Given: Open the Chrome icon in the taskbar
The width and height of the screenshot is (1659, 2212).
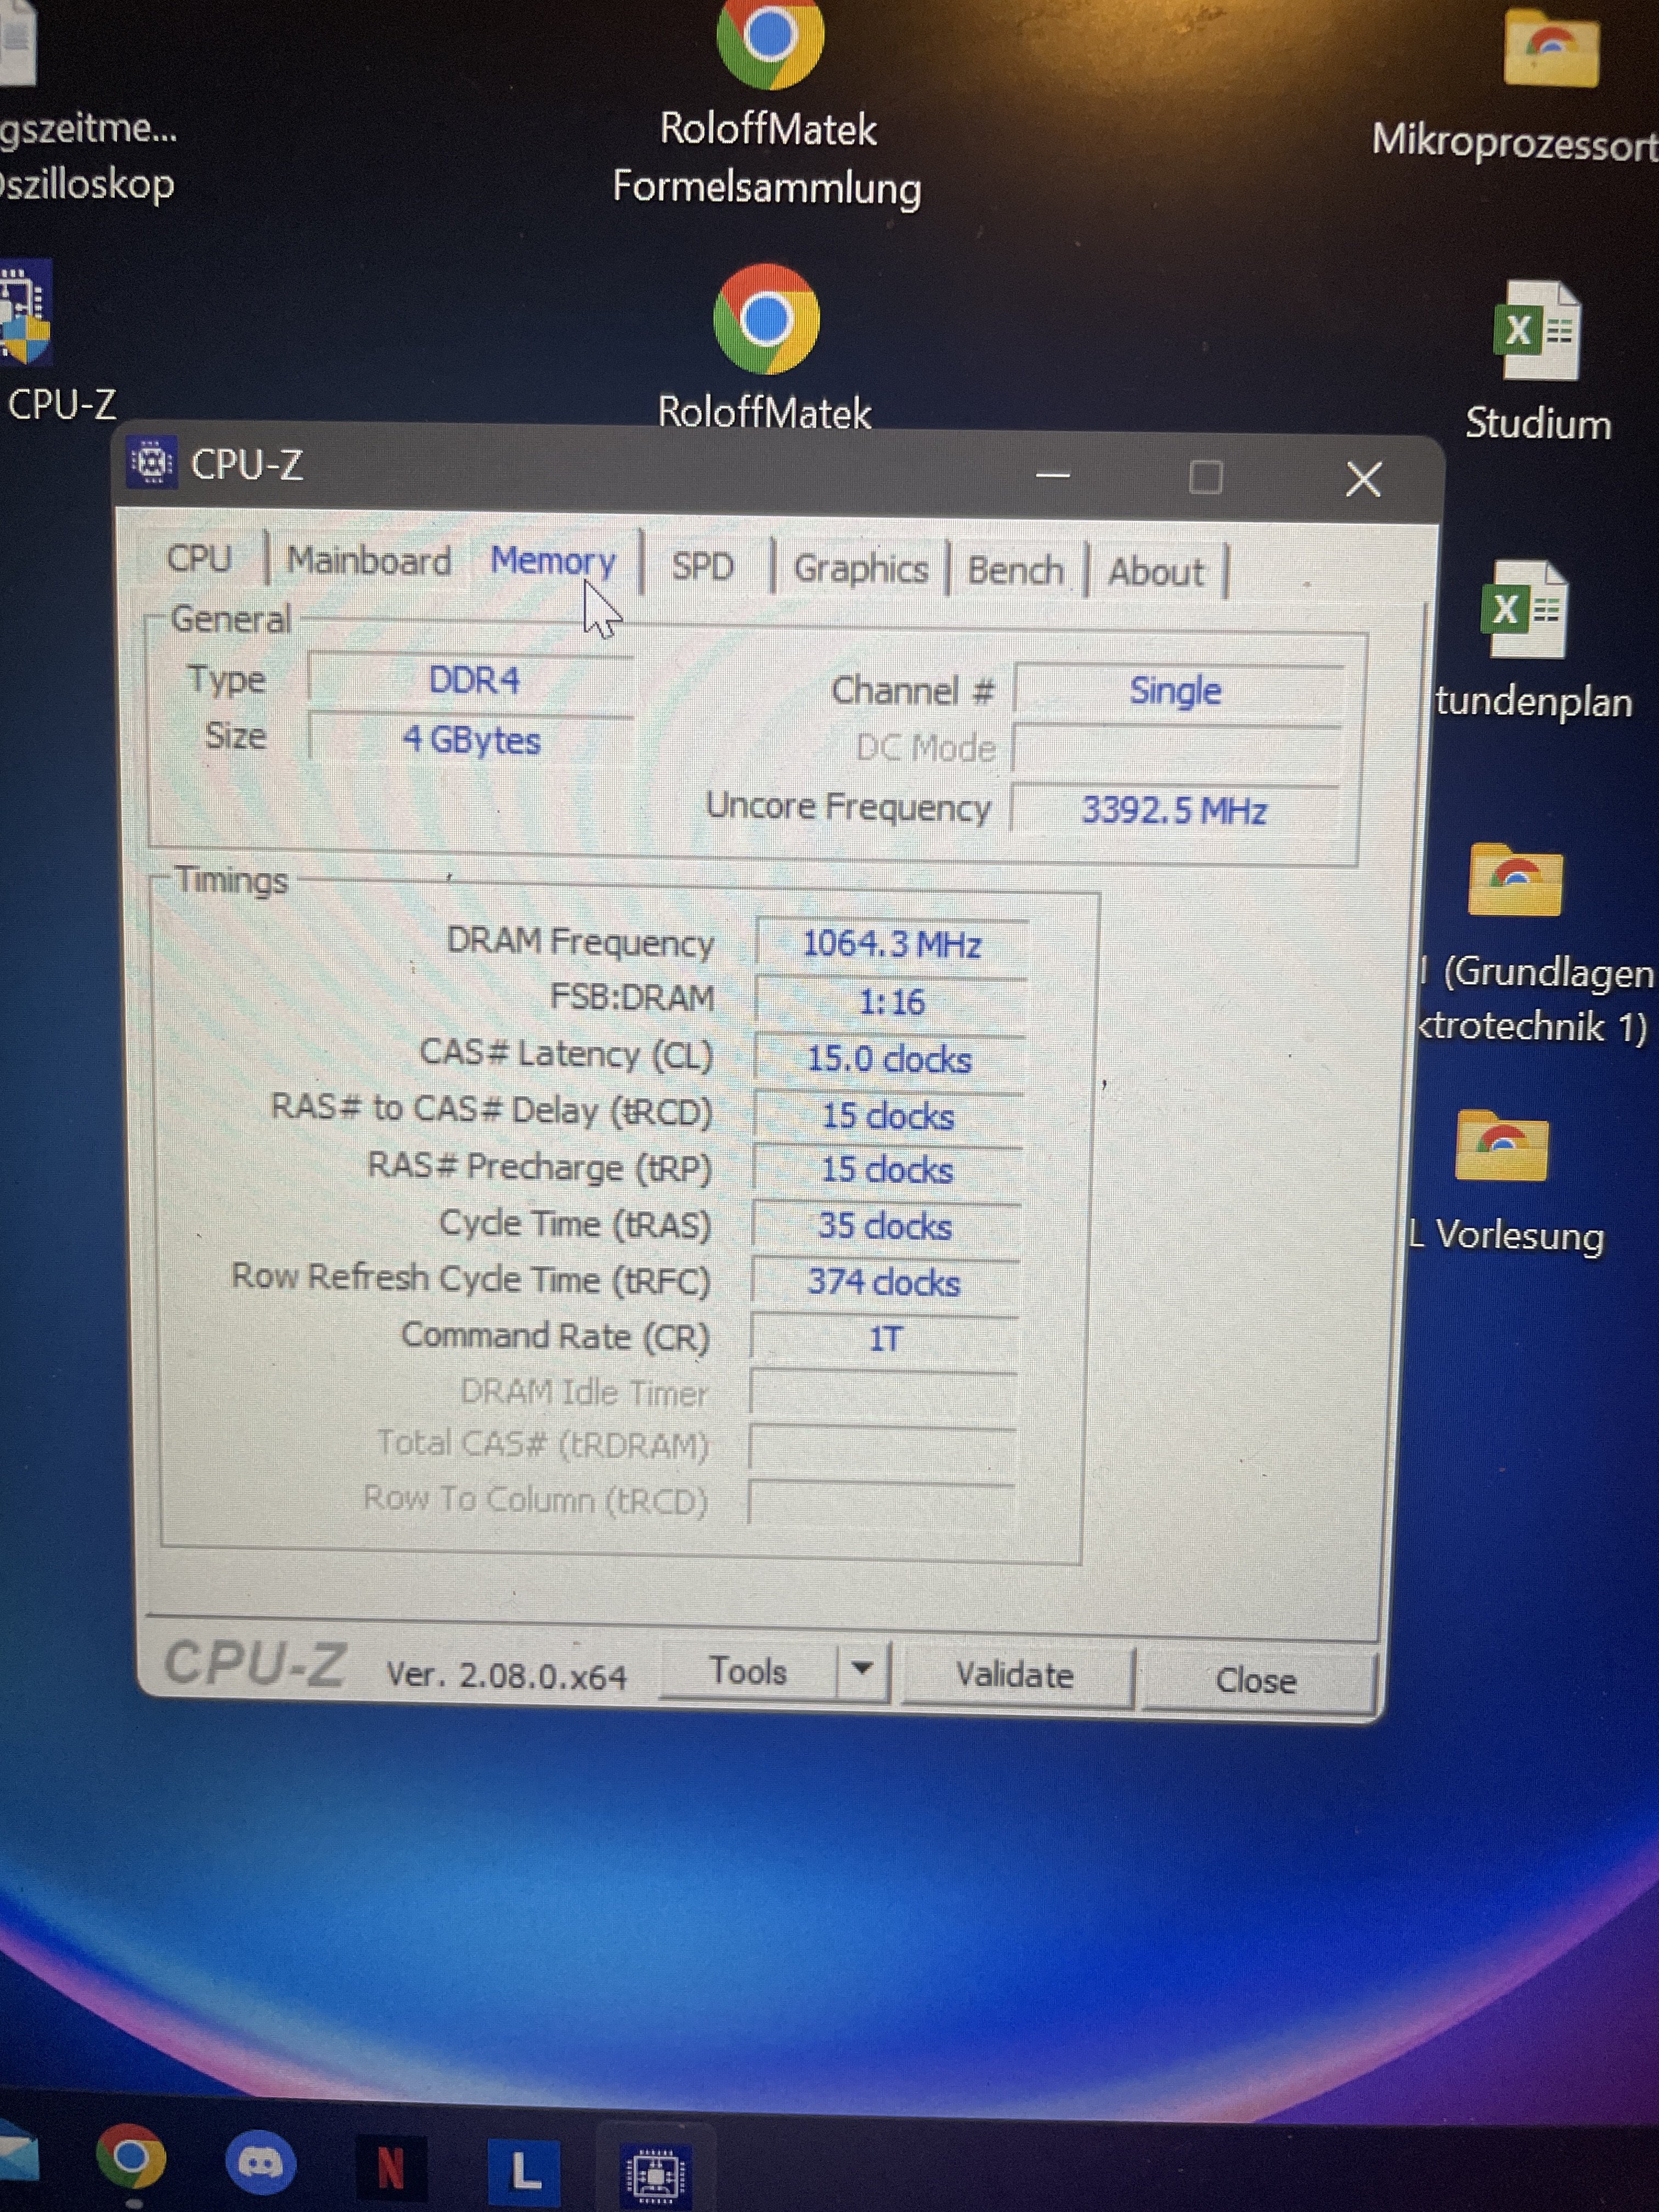Looking at the screenshot, I should pyautogui.click(x=131, y=2156).
